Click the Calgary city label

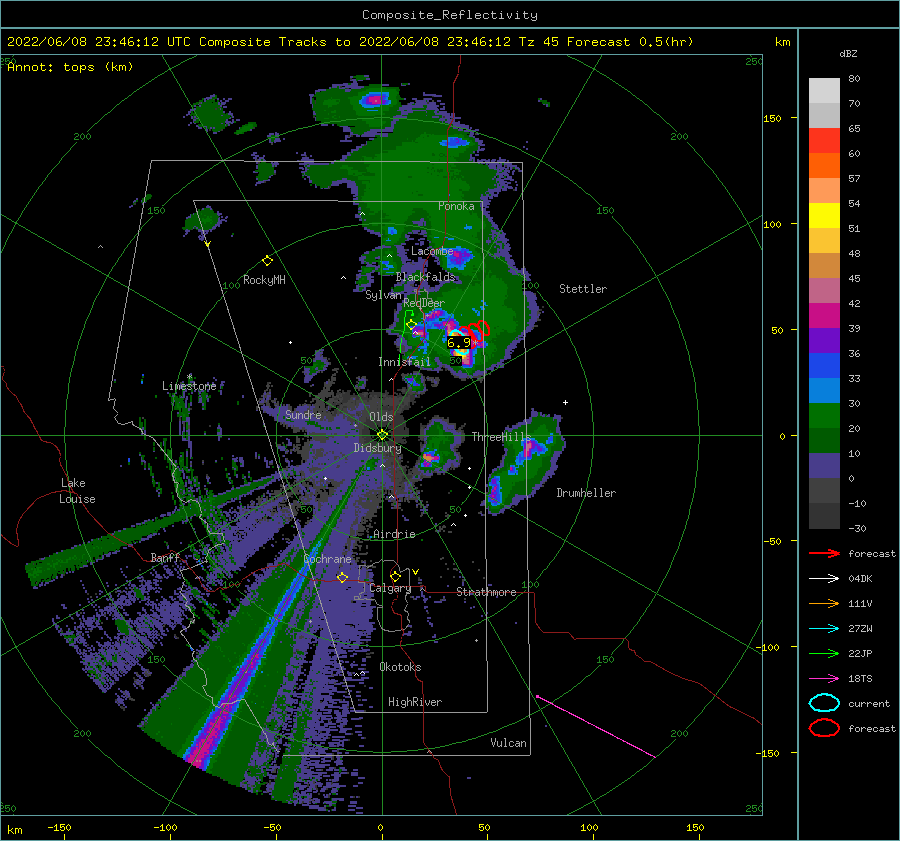point(390,588)
